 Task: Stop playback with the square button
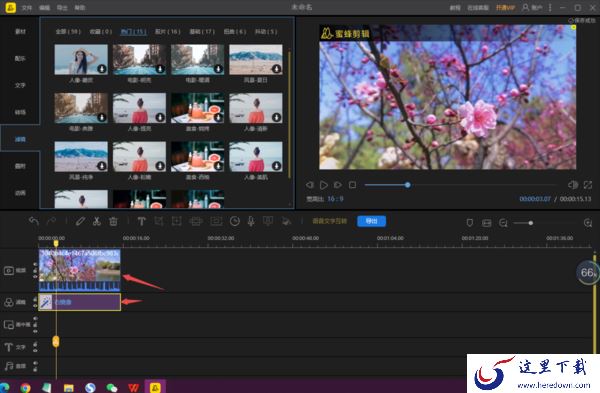coord(352,185)
